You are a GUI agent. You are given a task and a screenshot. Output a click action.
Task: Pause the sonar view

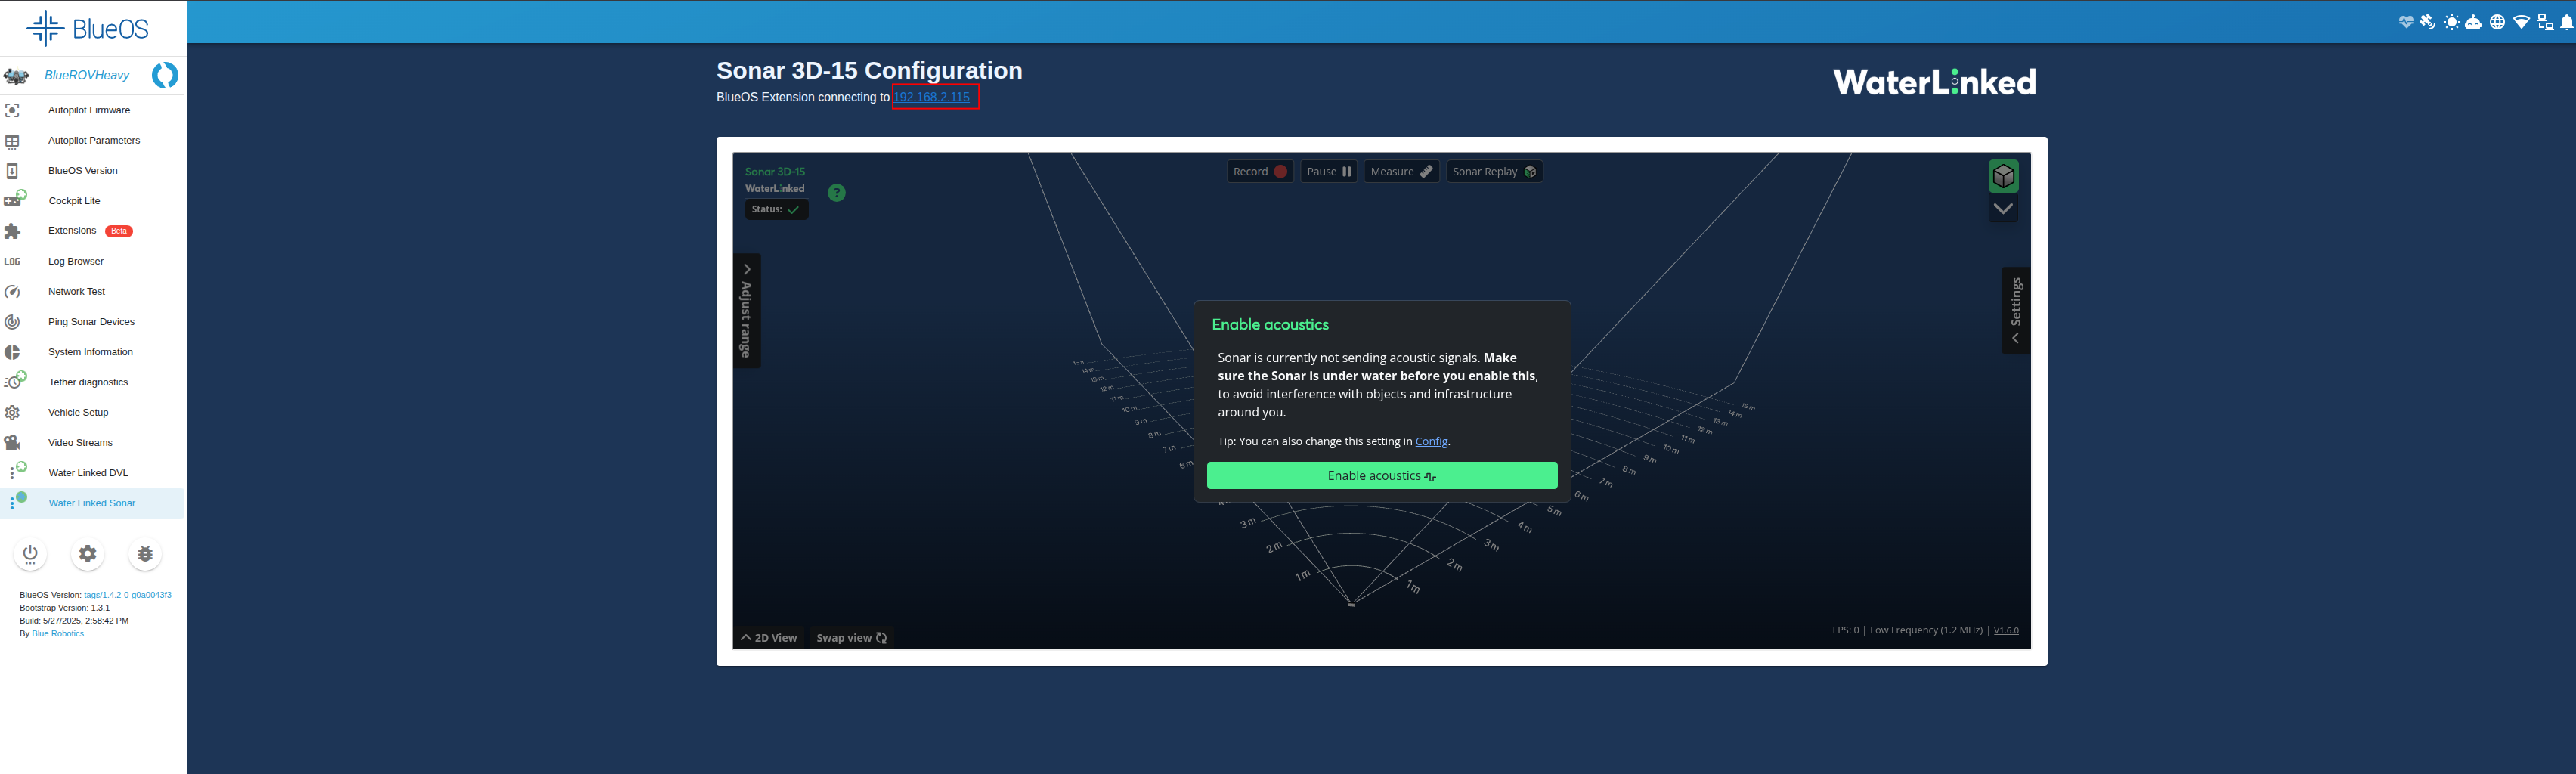(1328, 172)
